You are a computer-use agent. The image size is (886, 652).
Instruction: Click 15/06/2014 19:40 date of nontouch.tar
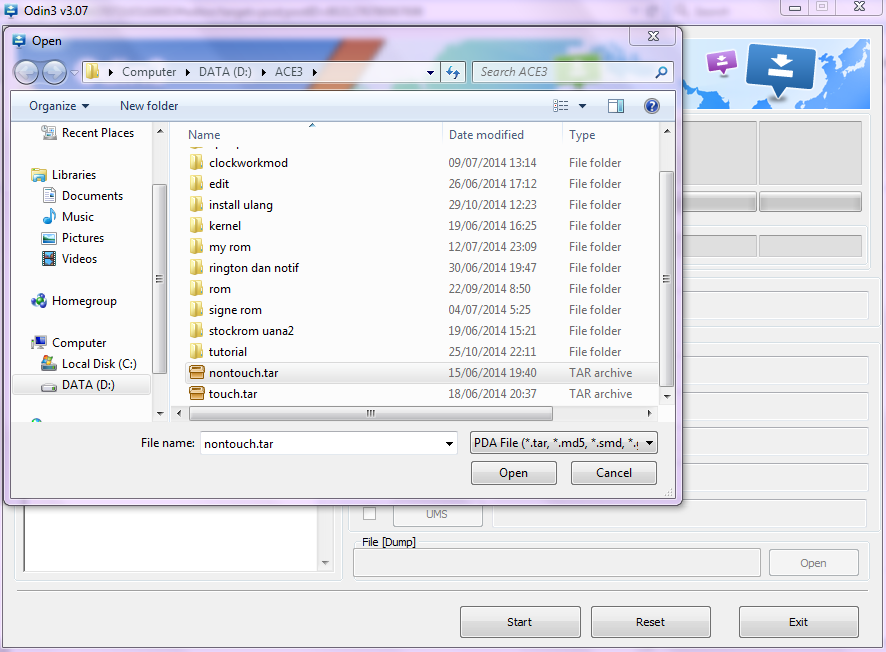[x=492, y=373]
